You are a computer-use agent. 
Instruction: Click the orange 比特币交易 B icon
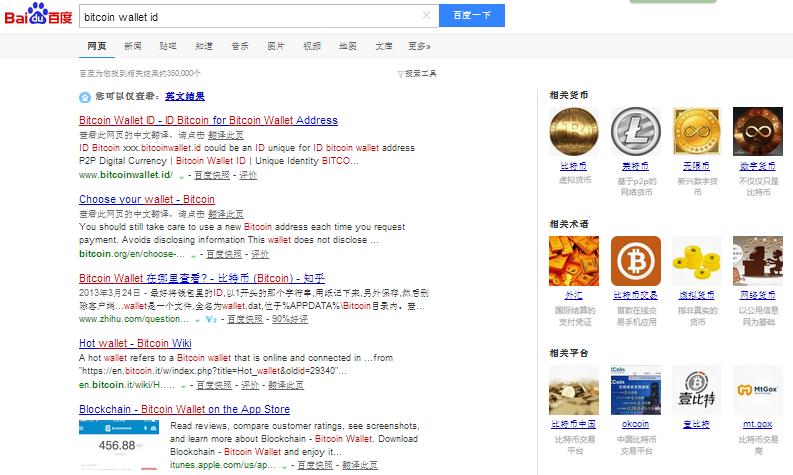636,261
